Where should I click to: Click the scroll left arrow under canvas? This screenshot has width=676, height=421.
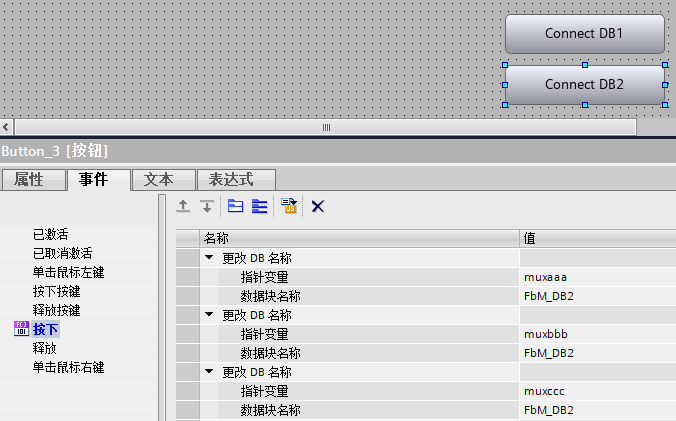pos(7,127)
